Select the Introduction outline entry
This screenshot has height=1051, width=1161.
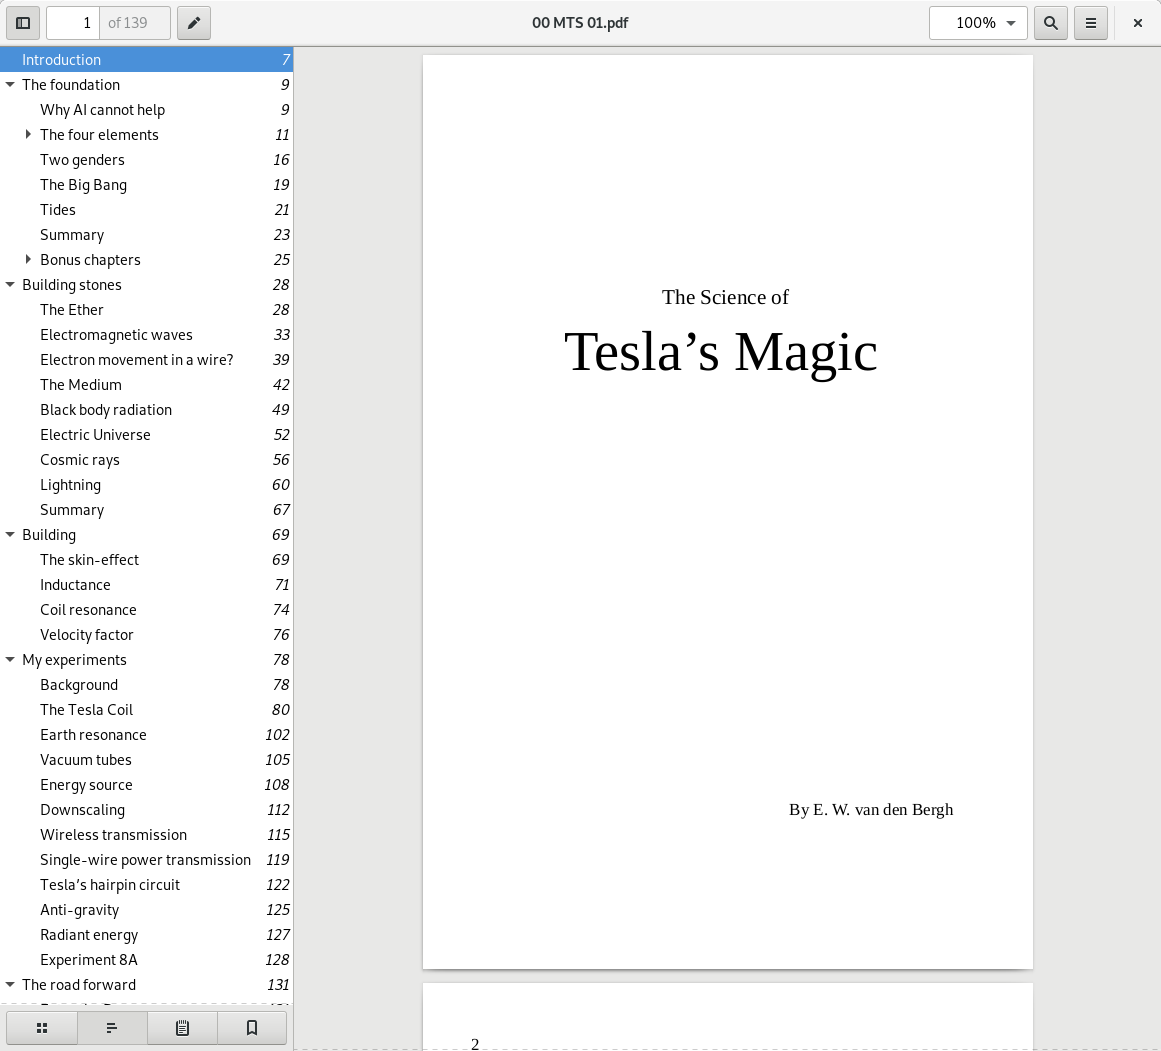(x=147, y=59)
